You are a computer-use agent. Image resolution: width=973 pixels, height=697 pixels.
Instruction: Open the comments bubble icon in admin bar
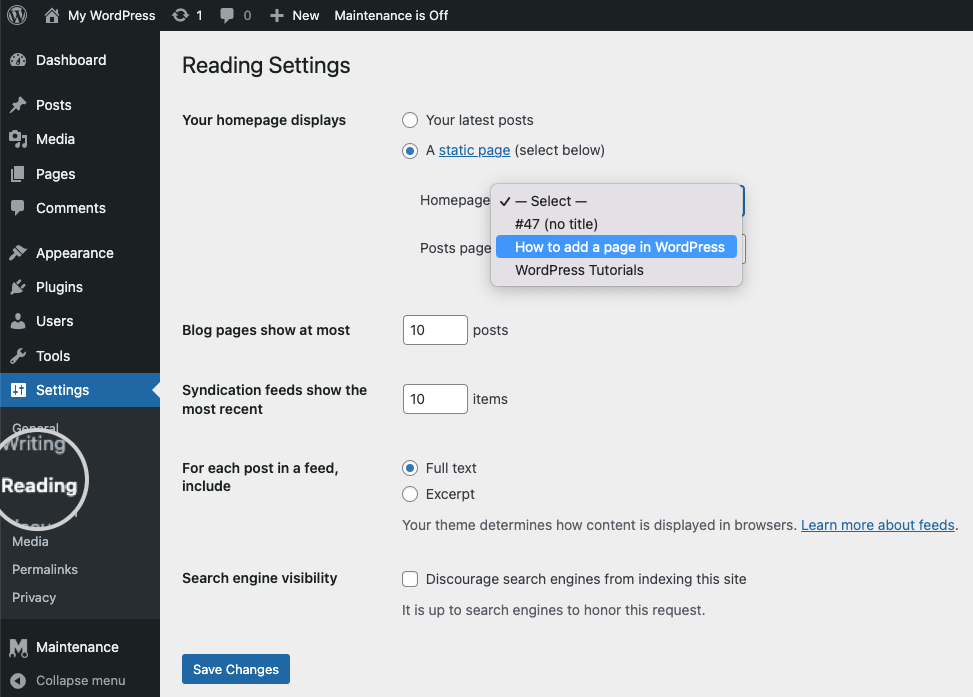coord(227,16)
